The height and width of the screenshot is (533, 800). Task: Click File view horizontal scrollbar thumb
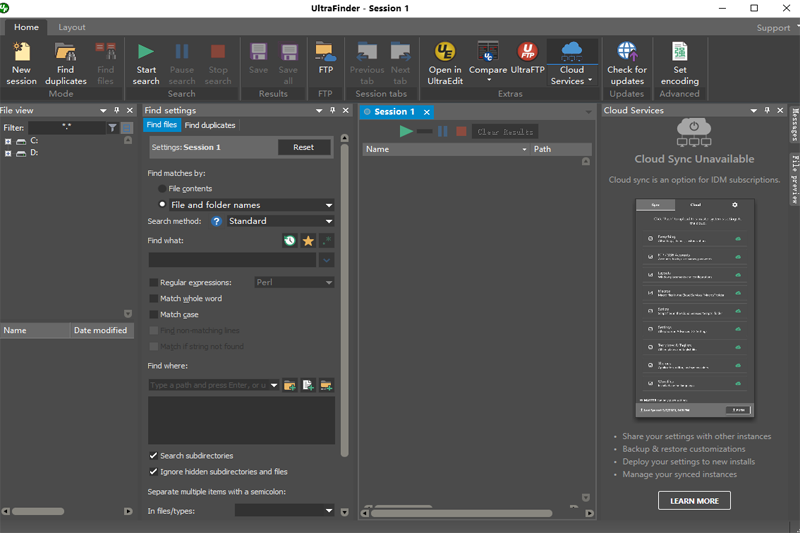point(38,511)
